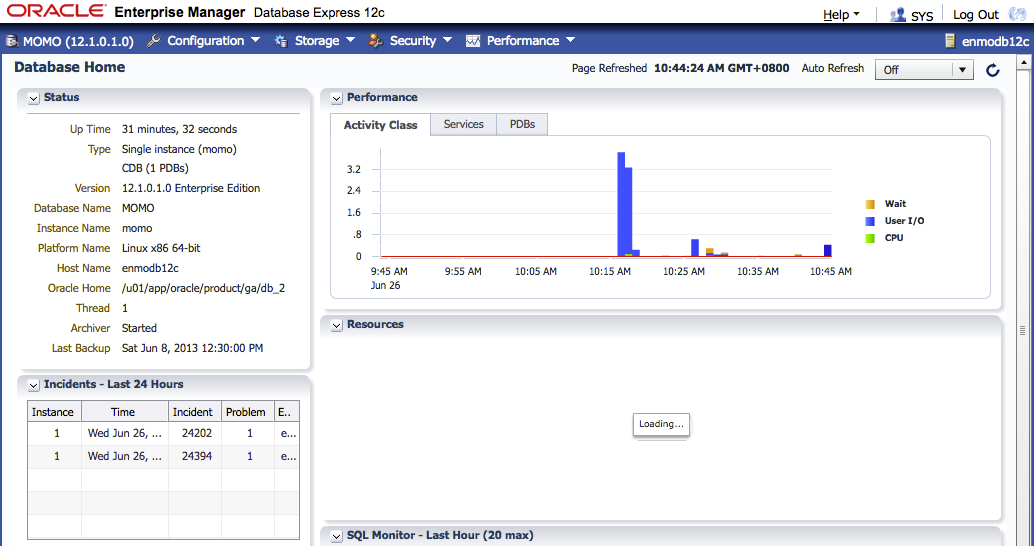Collapse Incidents - Last 24 Hours section
Image resolution: width=1034 pixels, height=546 pixels.
pos(34,385)
